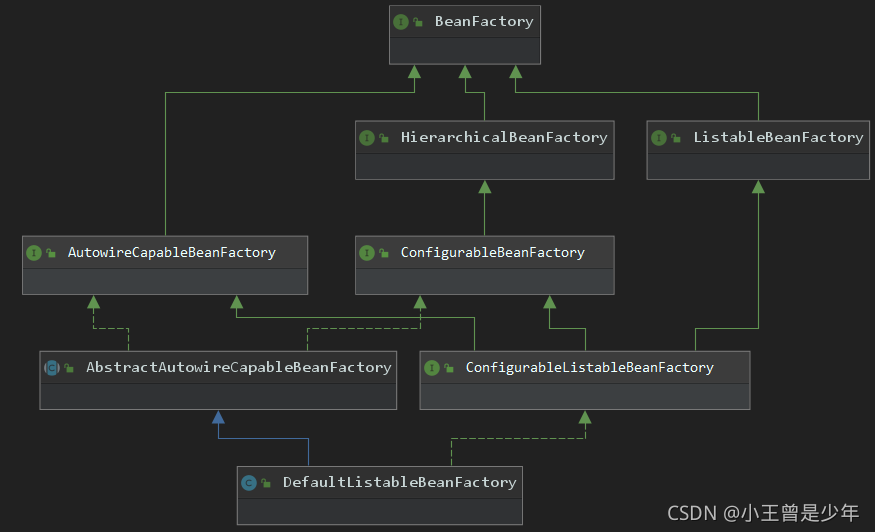Click the interface icon of ConfigurableBeanFactory

[367, 253]
